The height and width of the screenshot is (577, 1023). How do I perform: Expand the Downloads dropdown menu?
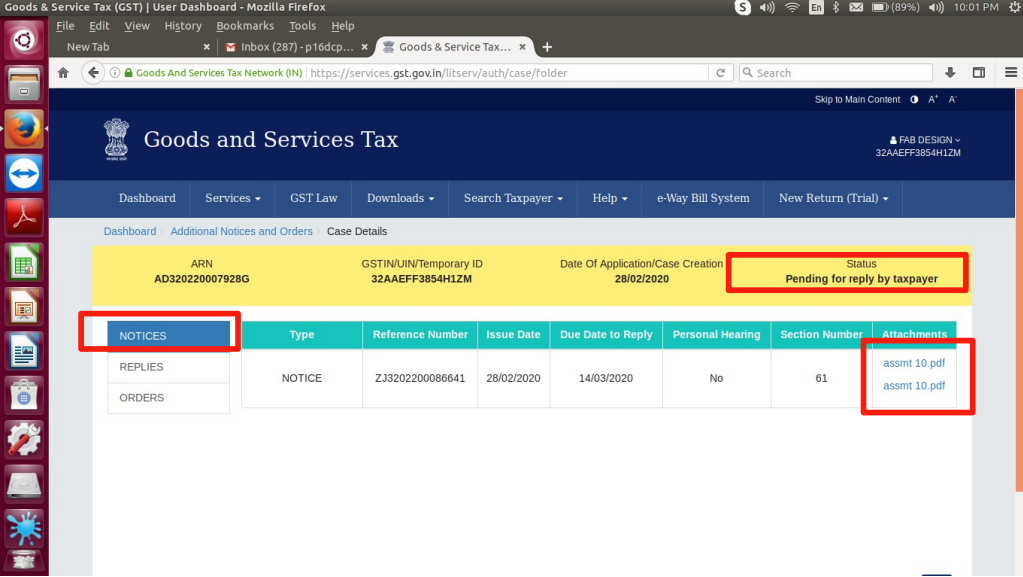coord(400,198)
